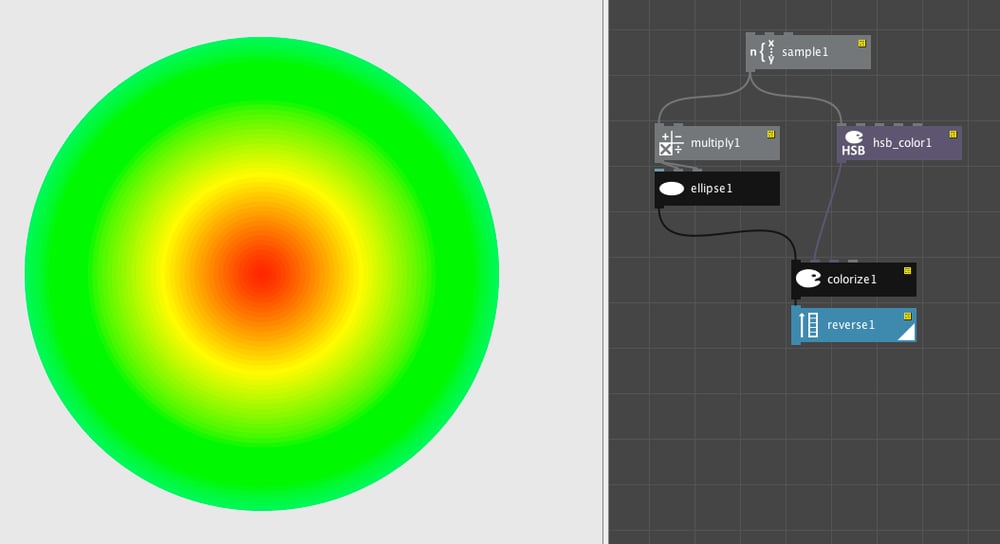Click the multiply1 node's math operators icon

pyautogui.click(x=671, y=143)
